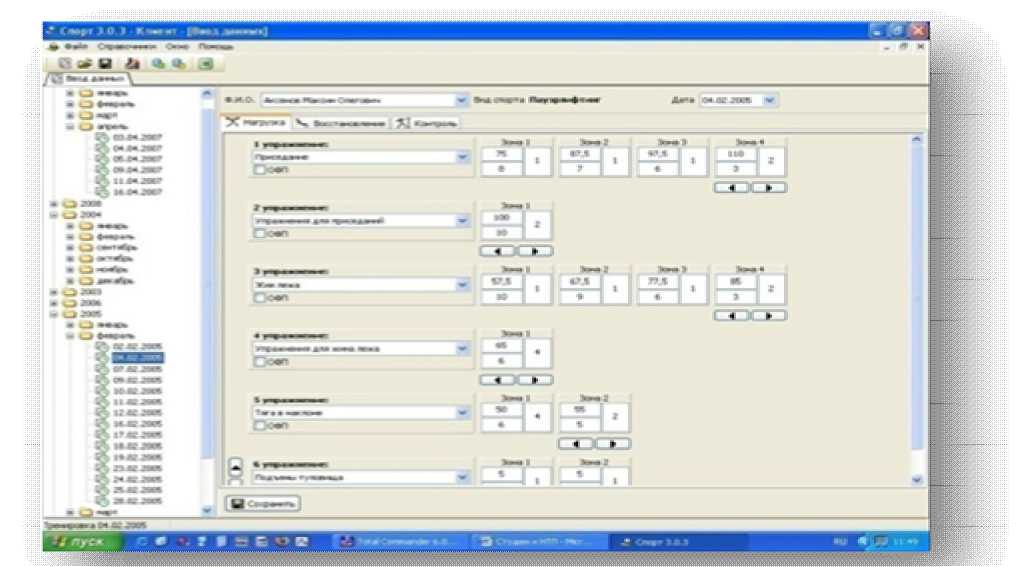Viewport: 1032px width, 567px height.
Task: Open exercise 5 Тяга в наклоне dropdown
Action: (463, 413)
